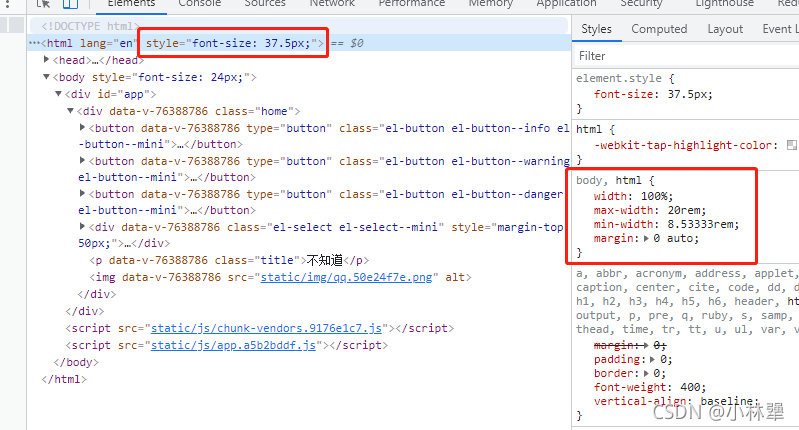Image resolution: width=799 pixels, height=430 pixels.
Task: Open the Security tab
Action: (641, 4)
